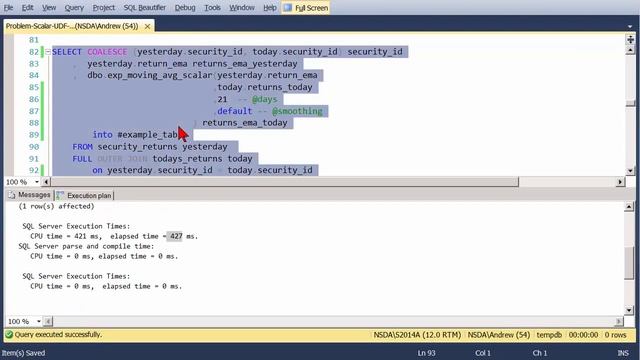Click the COALESCE keyword on line 82
The image size is (640, 360).
pyautogui.click(x=107, y=52)
